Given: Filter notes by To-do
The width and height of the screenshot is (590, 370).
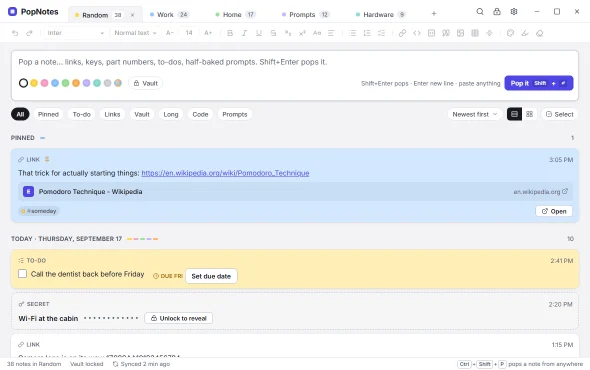Looking at the screenshot, I should pos(82,114).
